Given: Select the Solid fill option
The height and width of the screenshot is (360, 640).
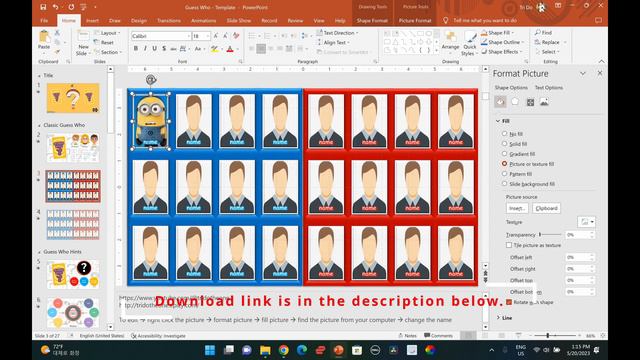Looking at the screenshot, I should tap(504, 144).
